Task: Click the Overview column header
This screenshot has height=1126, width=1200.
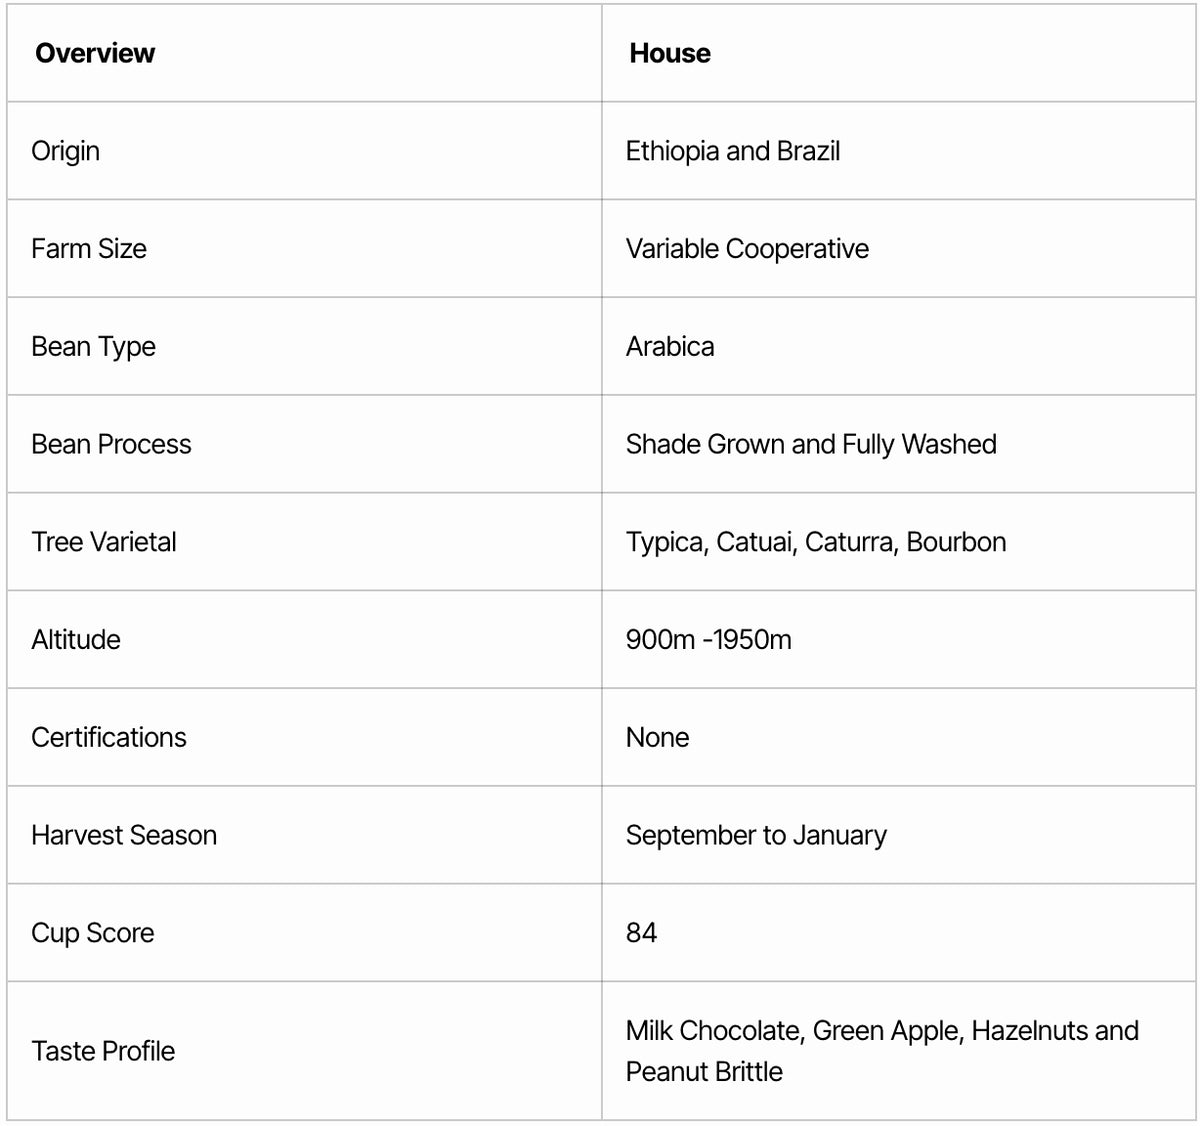Action: point(95,54)
